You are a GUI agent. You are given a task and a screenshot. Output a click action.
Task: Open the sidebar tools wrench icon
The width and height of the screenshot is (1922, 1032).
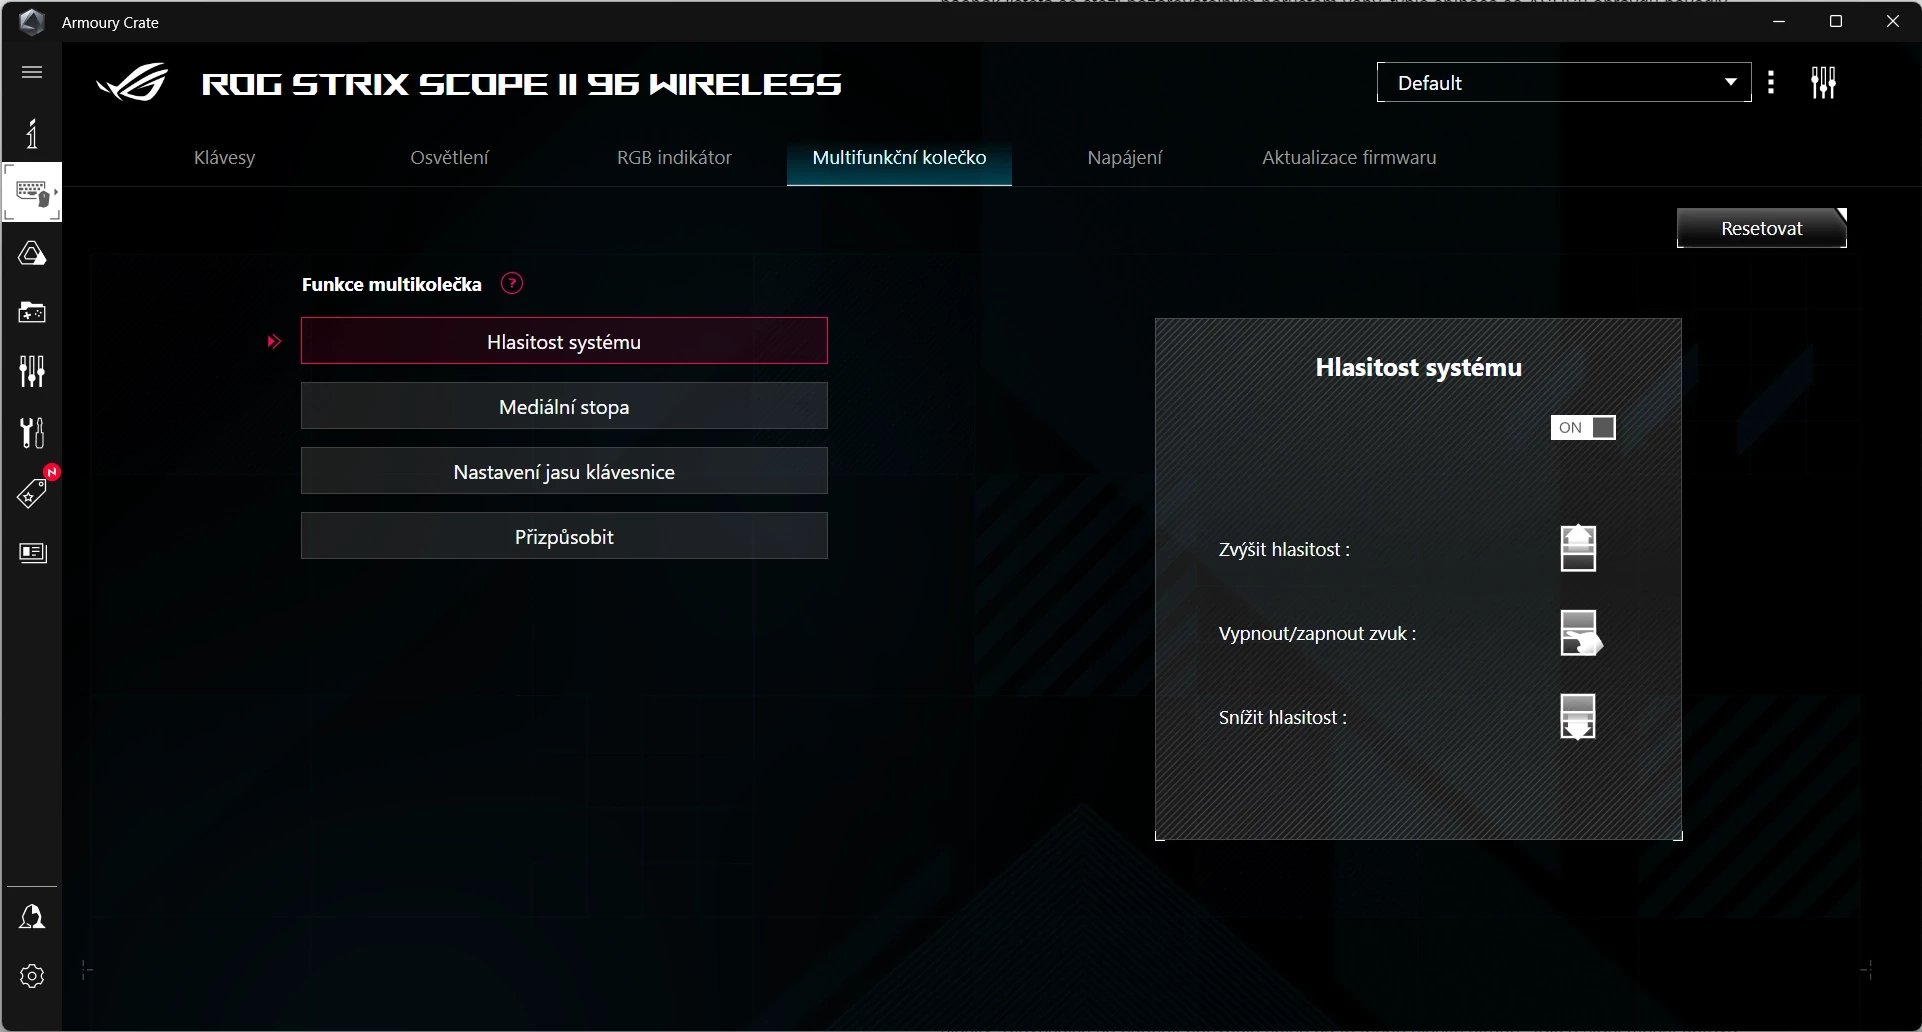32,433
